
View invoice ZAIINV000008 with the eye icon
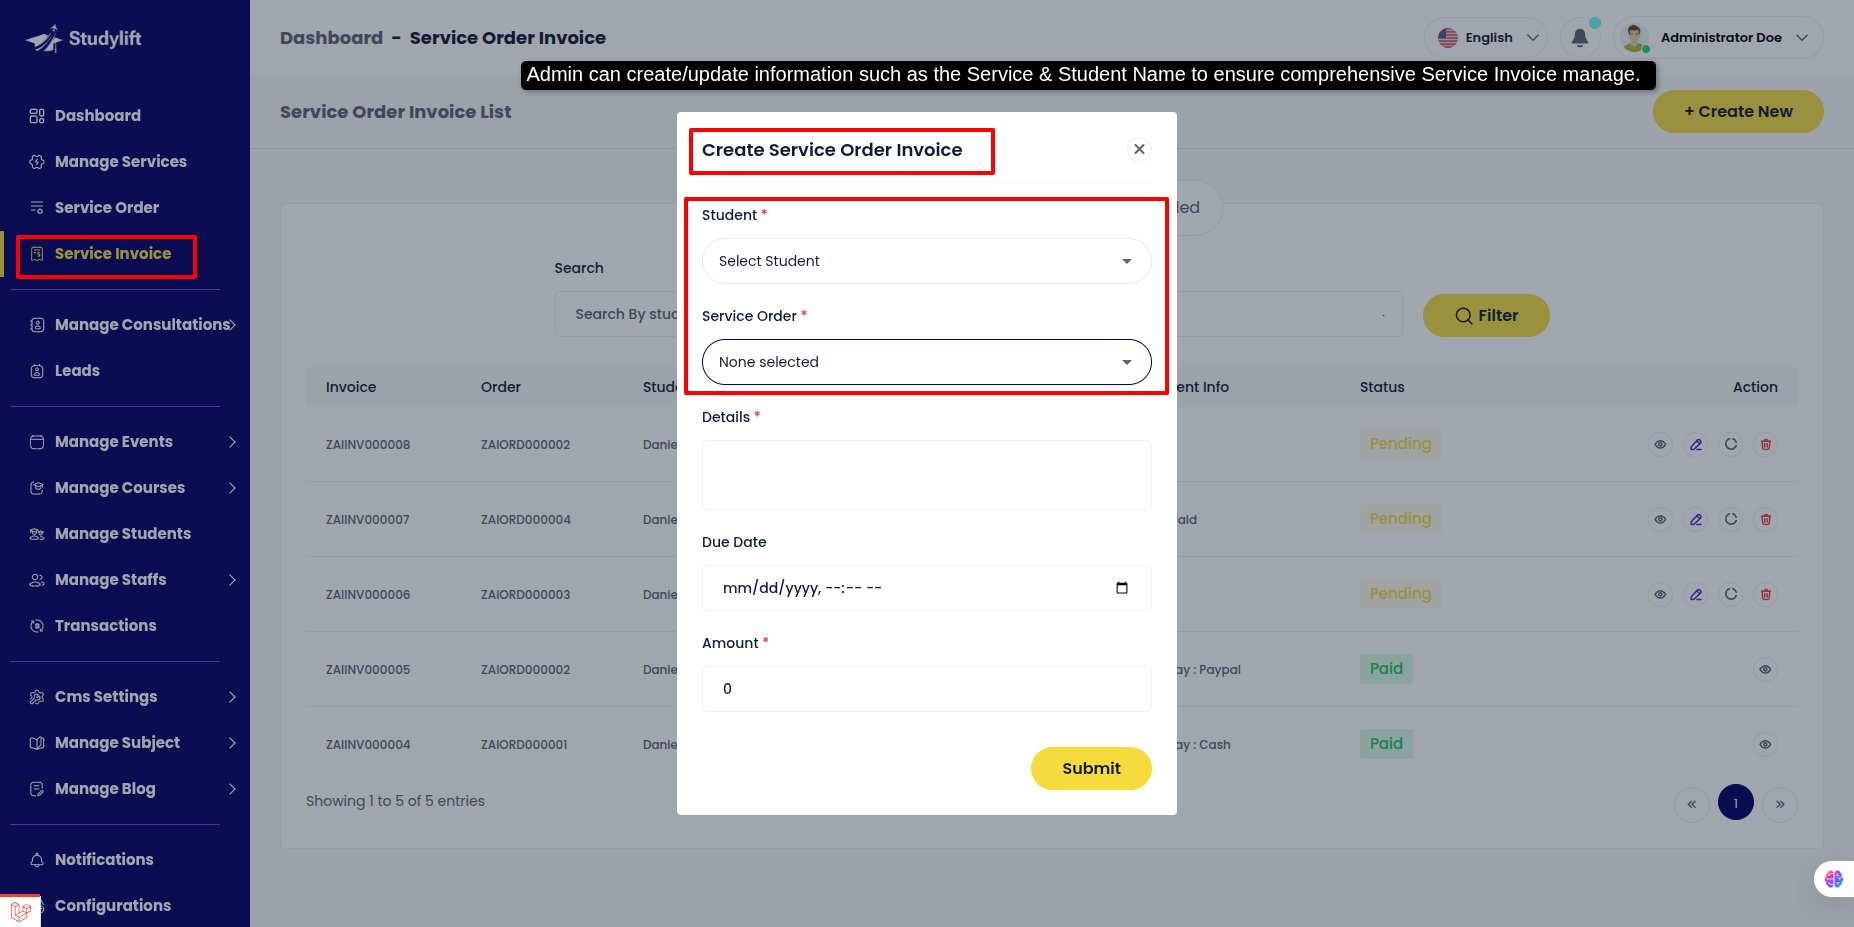1660,444
